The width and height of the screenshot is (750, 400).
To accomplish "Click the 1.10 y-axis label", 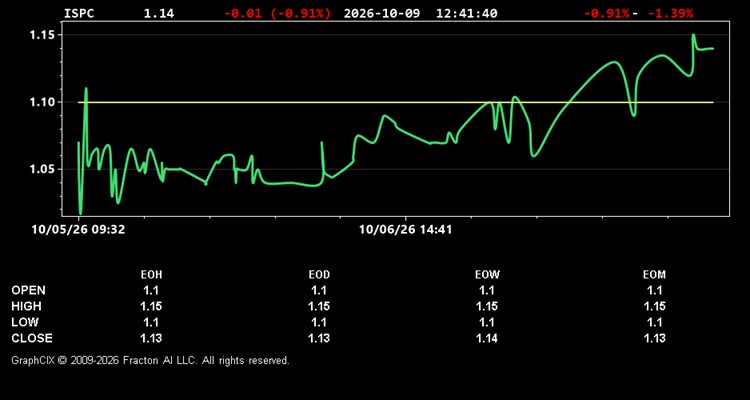I will (x=42, y=102).
